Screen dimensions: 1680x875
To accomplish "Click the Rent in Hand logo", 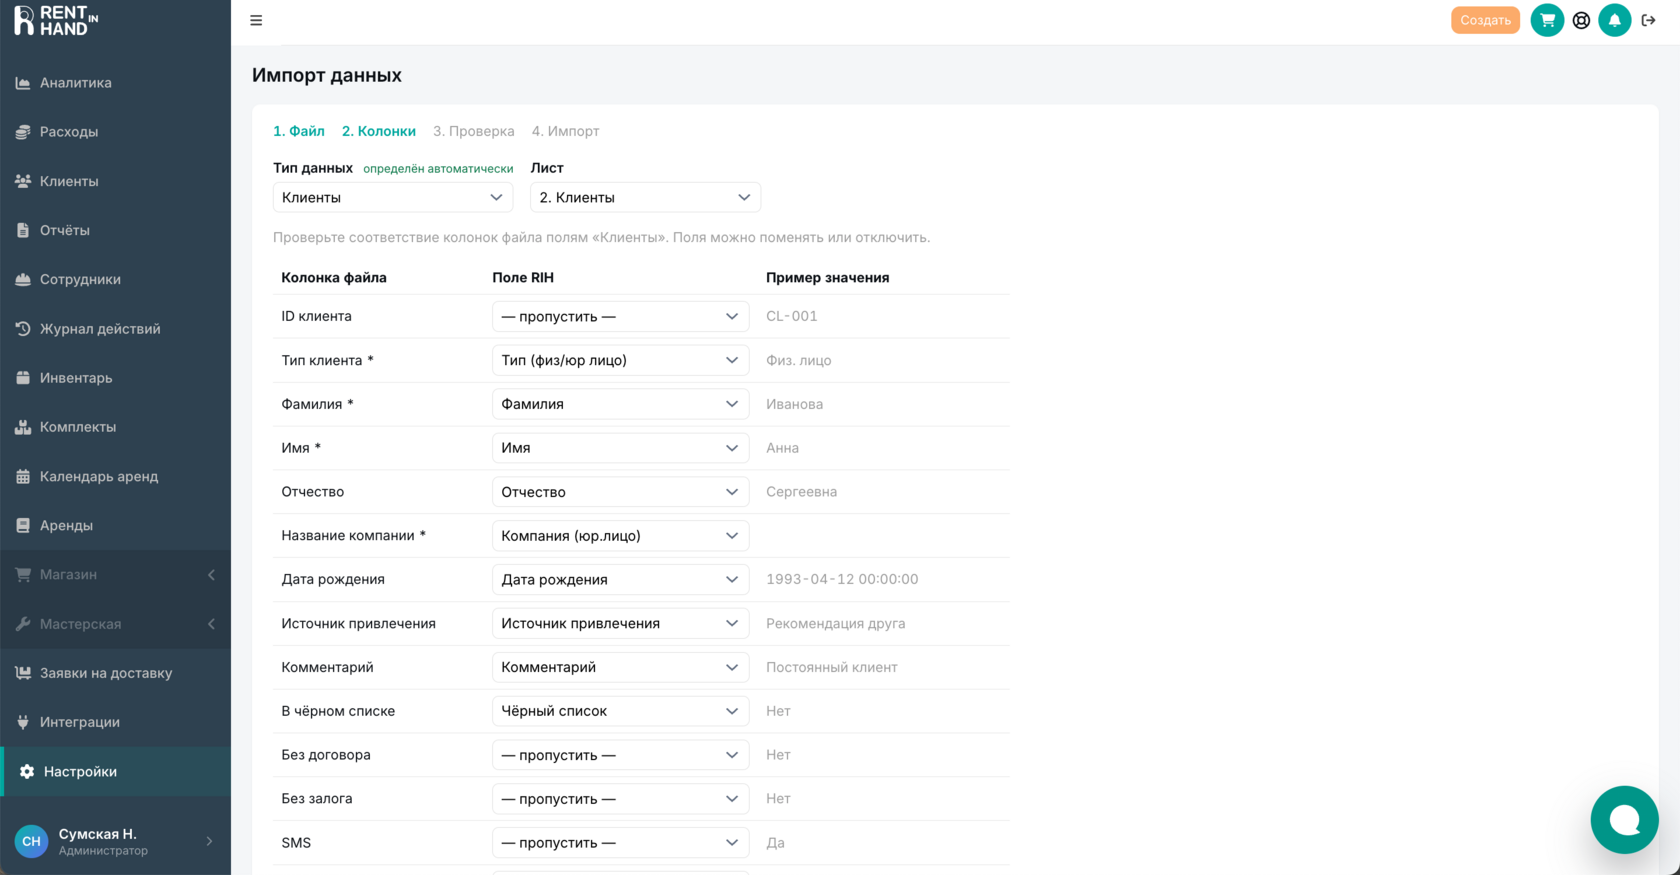I will pyautogui.click(x=56, y=20).
